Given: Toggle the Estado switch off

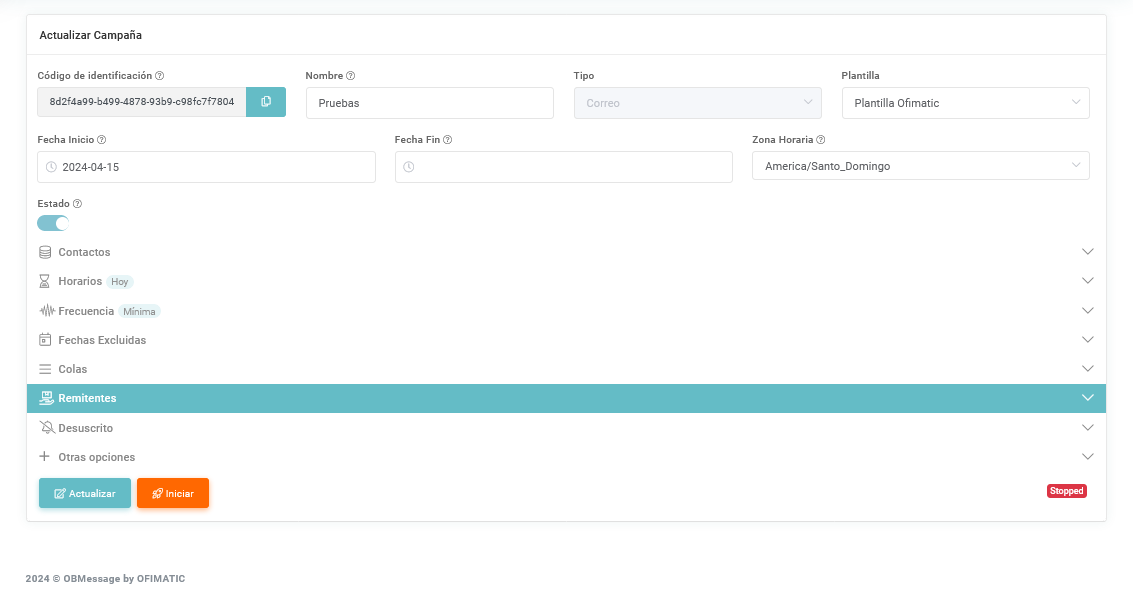Looking at the screenshot, I should click(x=53, y=223).
